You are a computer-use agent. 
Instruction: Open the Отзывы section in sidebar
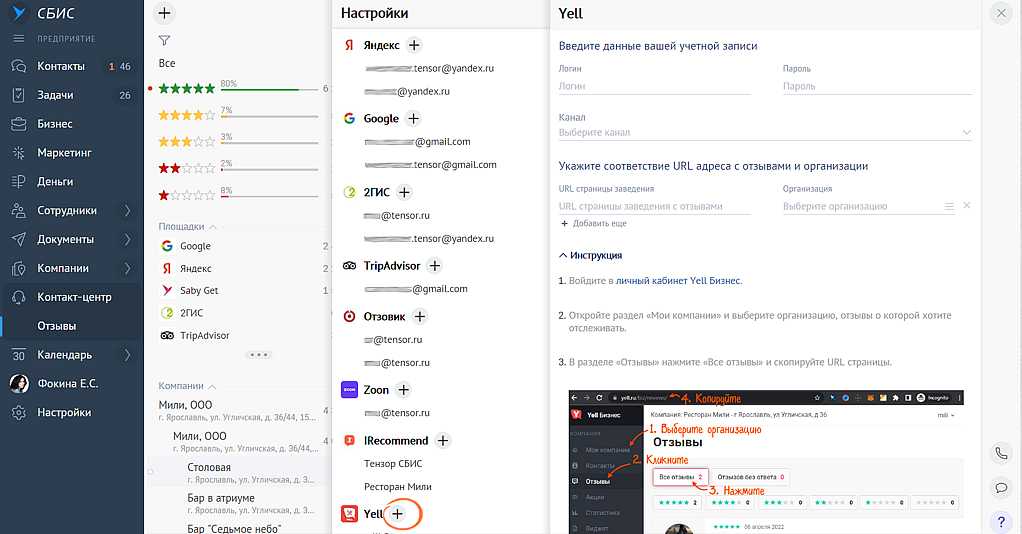(x=57, y=326)
